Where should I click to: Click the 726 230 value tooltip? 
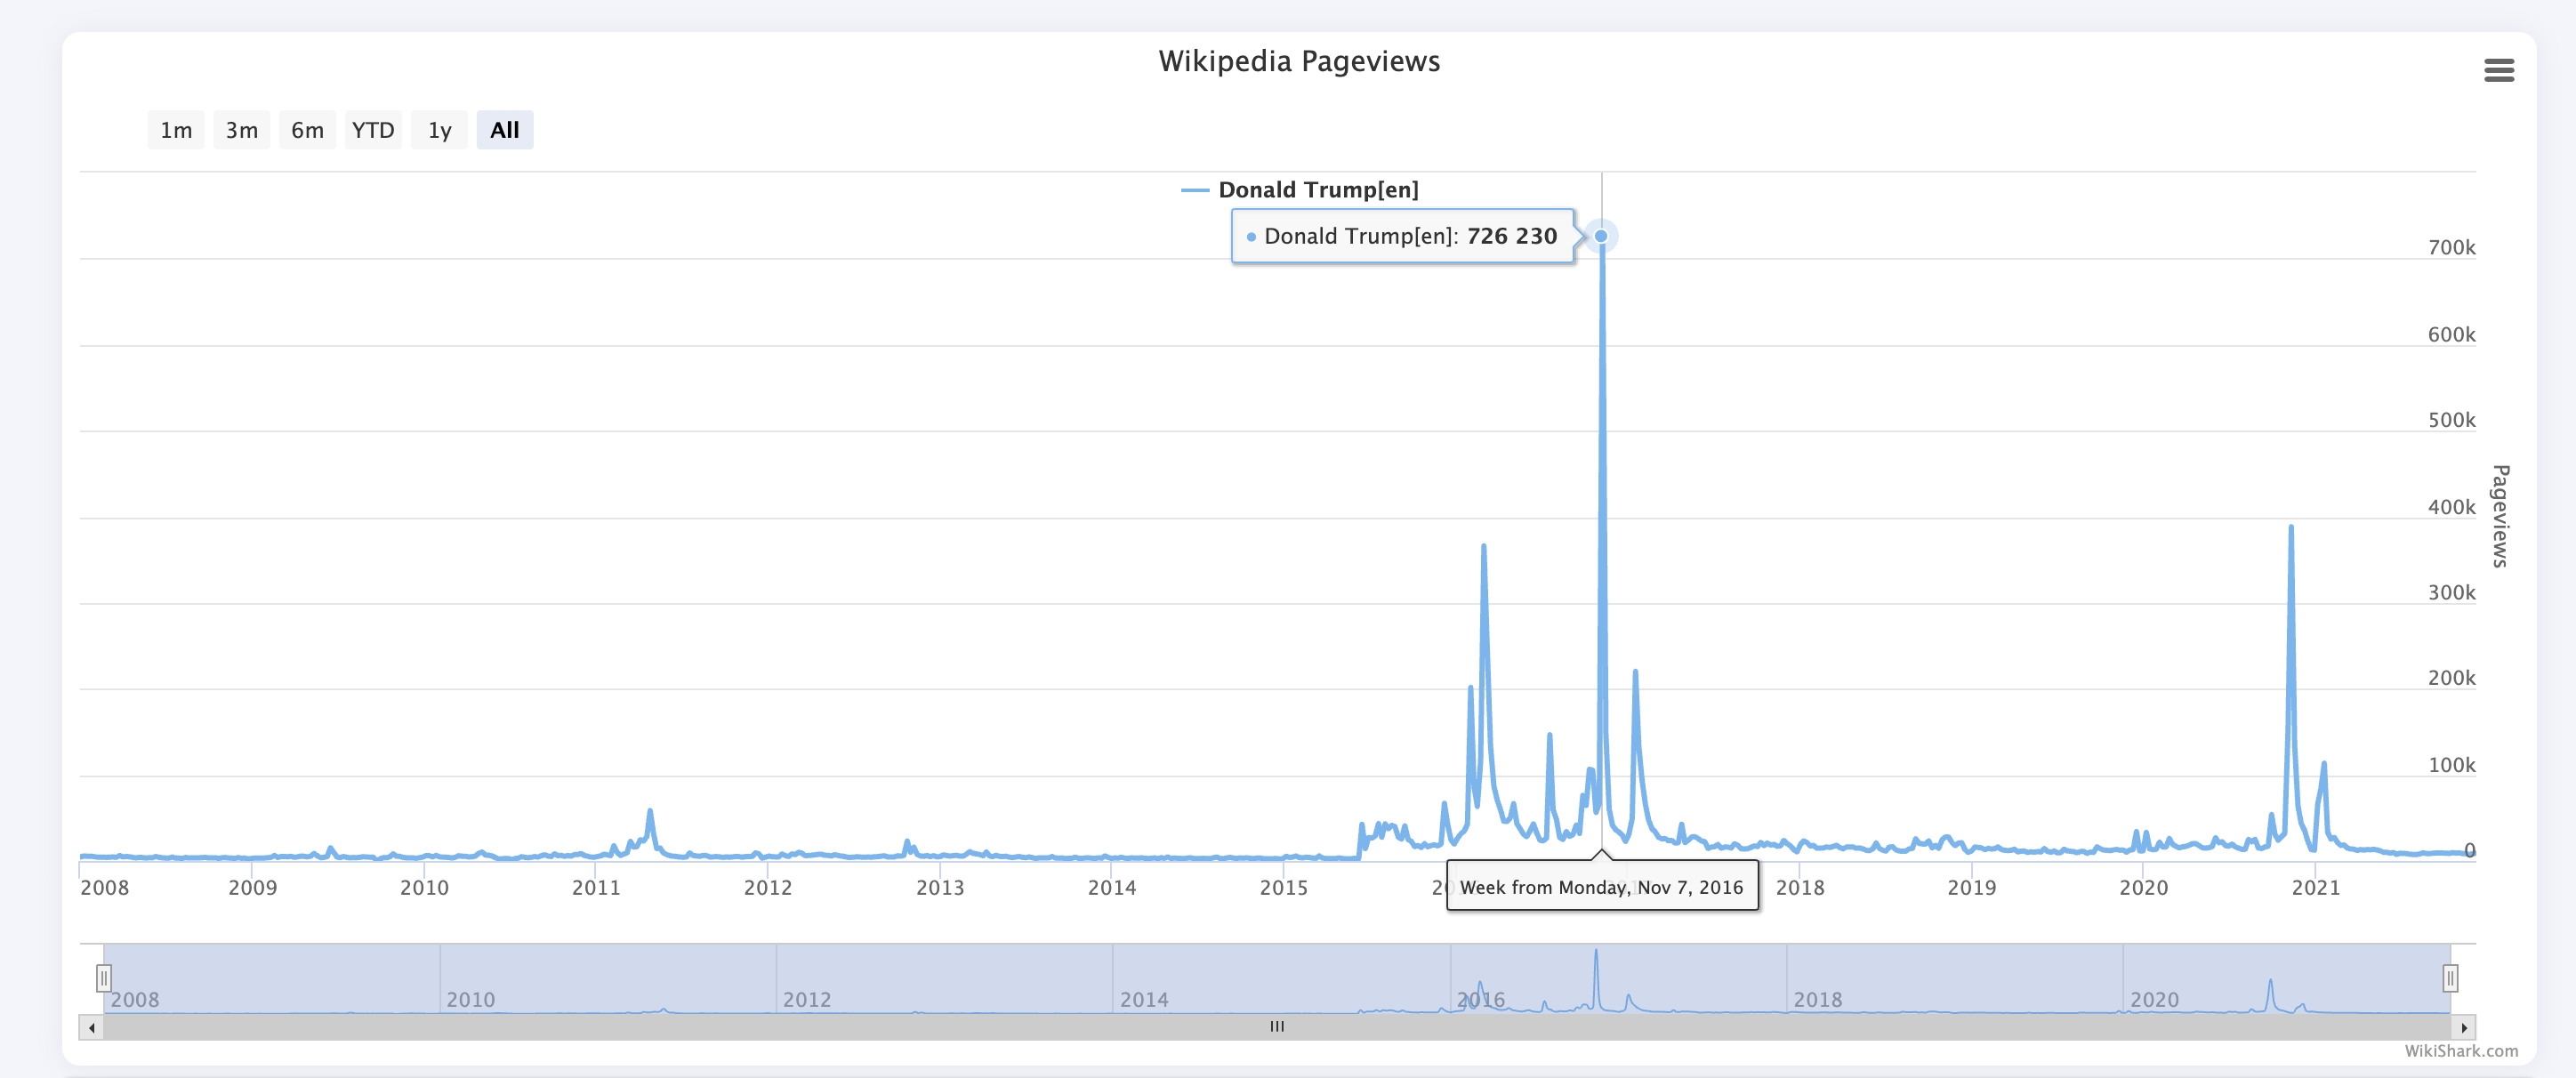click(1403, 236)
